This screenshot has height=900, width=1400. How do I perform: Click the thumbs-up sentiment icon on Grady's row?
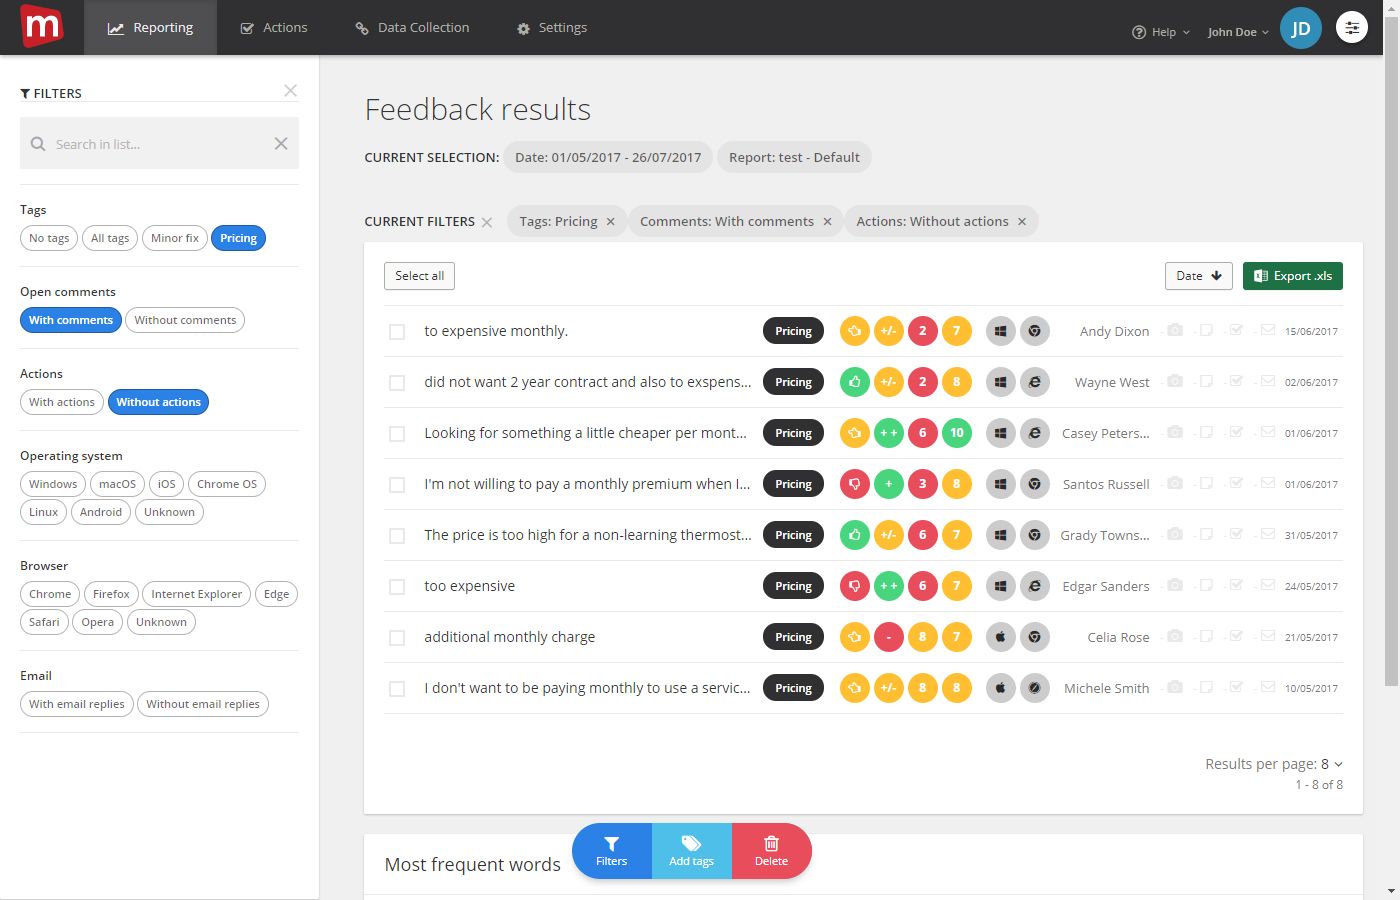coord(854,535)
